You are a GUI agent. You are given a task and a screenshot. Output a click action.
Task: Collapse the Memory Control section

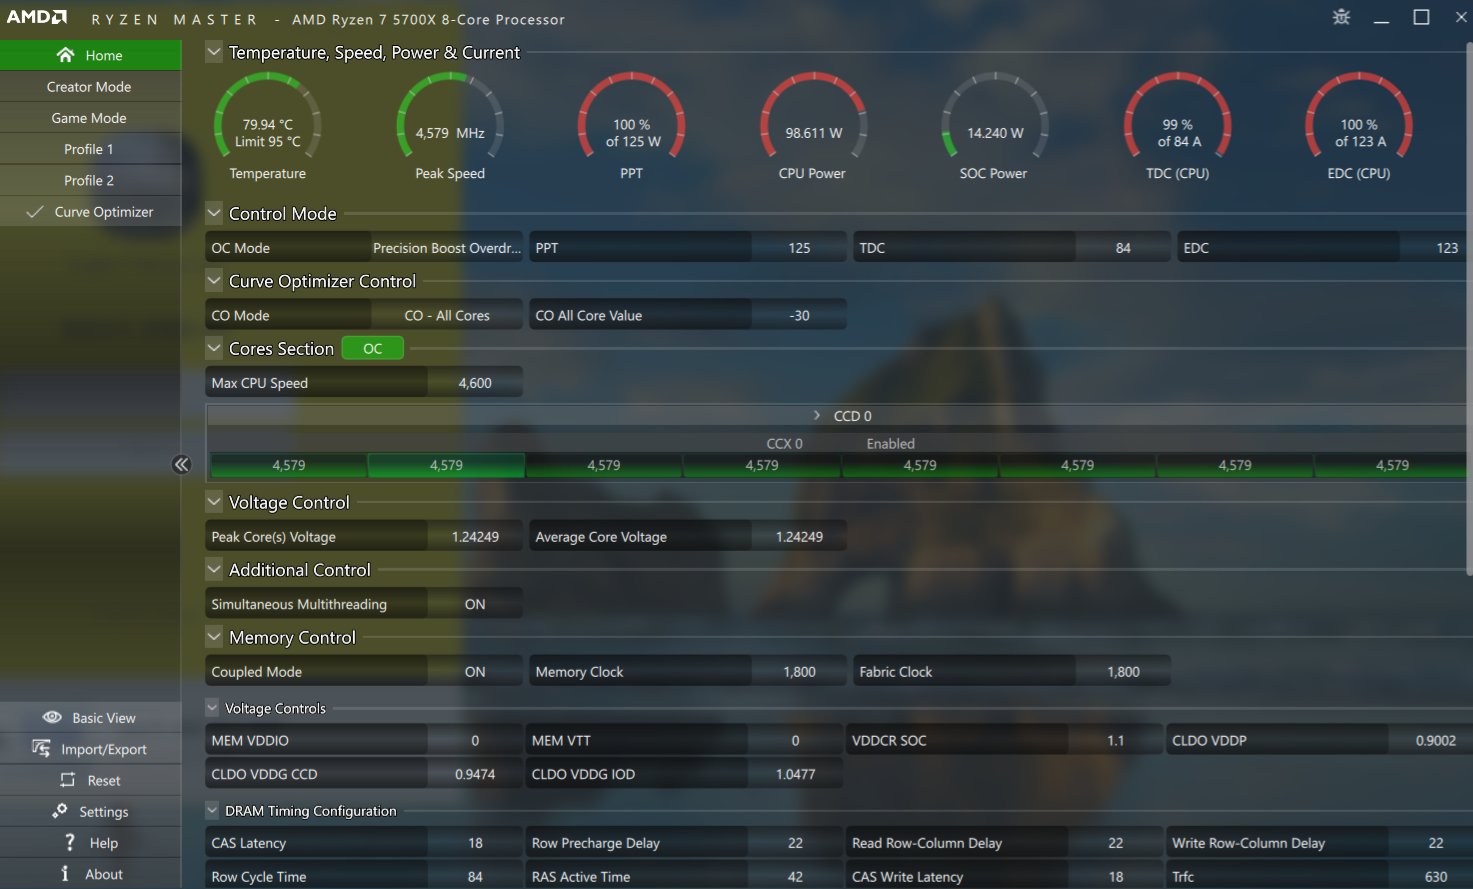coord(214,637)
